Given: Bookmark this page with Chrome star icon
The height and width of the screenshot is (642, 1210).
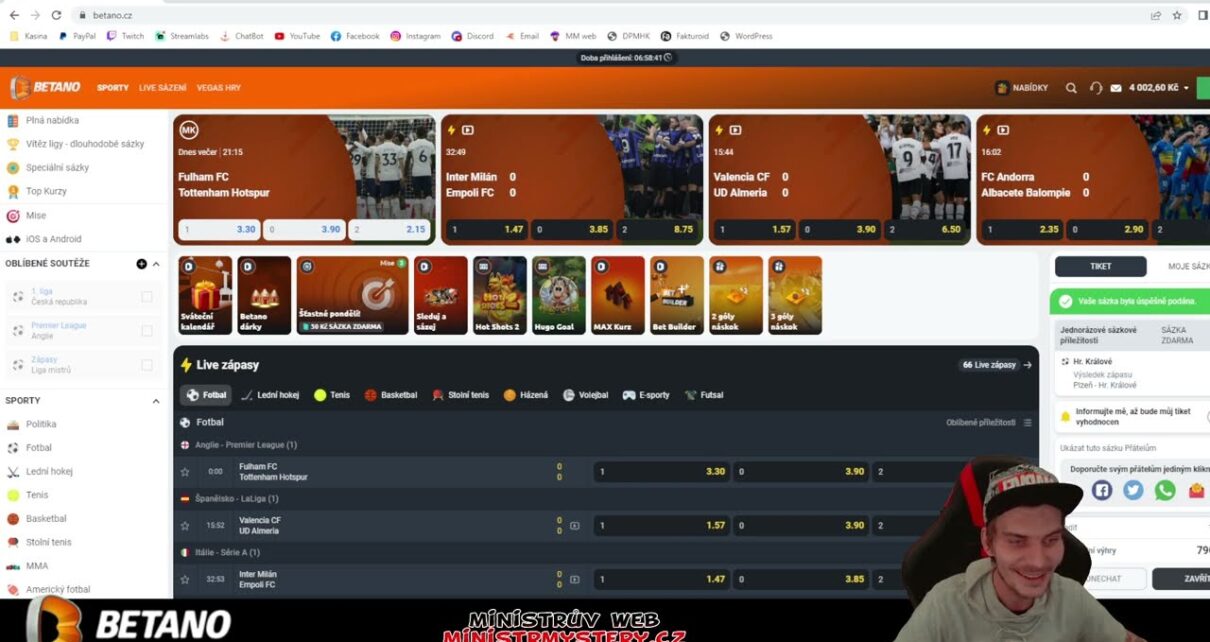Looking at the screenshot, I should tap(1177, 15).
